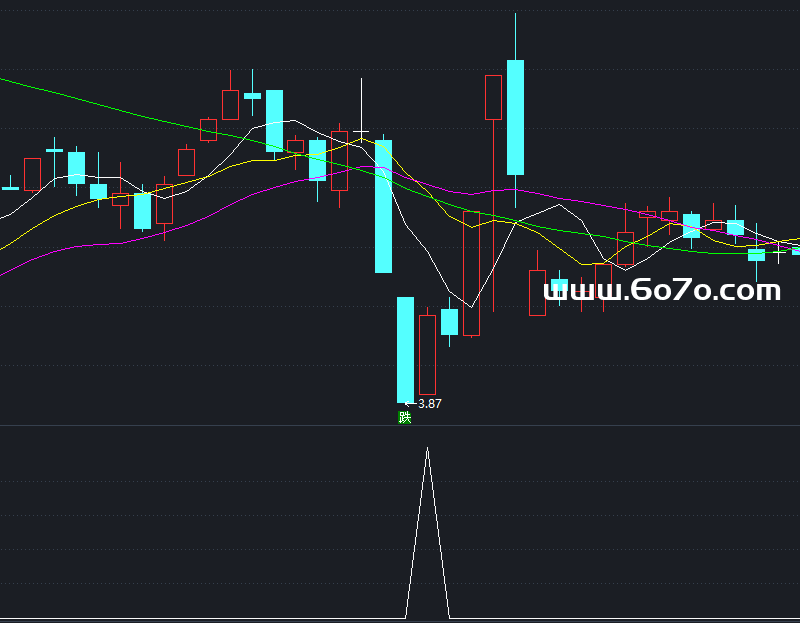Click the red hollow candle beside 3.87 label

(427, 354)
